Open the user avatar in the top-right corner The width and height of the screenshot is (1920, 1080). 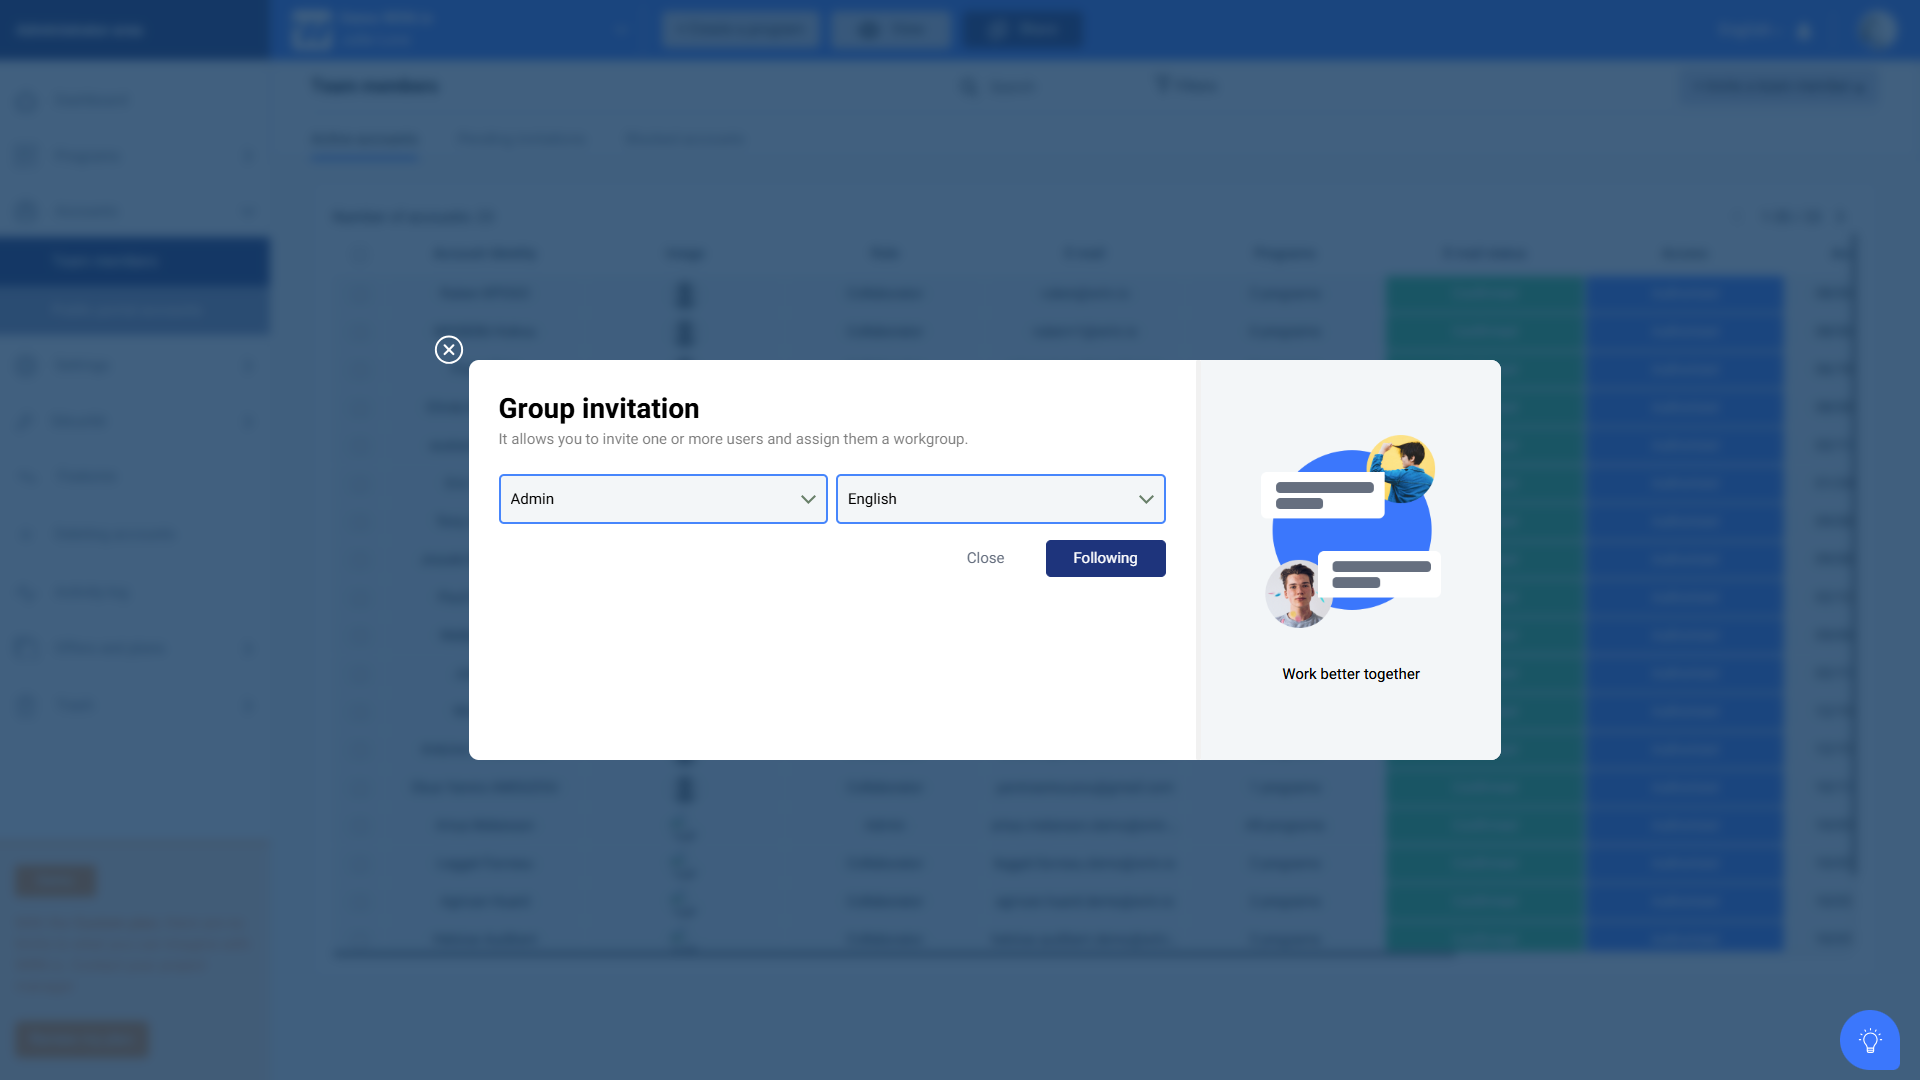[x=1878, y=29]
